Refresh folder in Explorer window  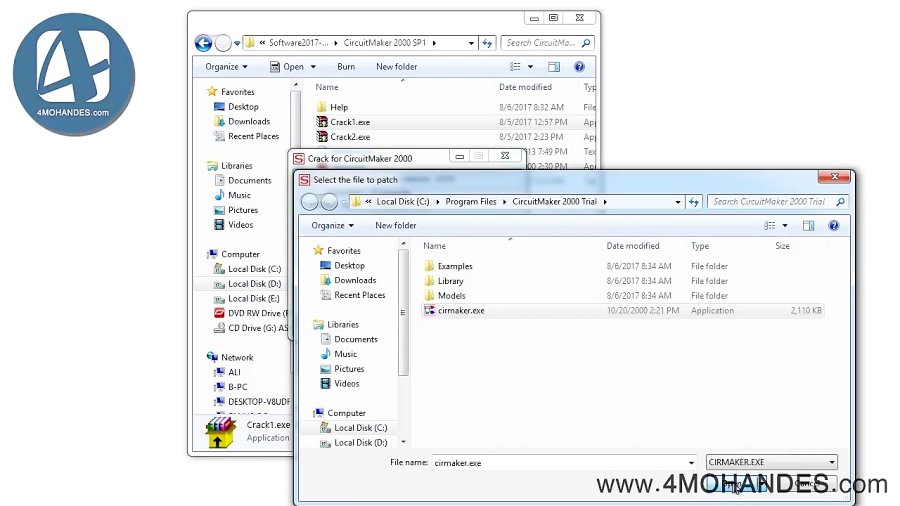pyautogui.click(x=487, y=43)
